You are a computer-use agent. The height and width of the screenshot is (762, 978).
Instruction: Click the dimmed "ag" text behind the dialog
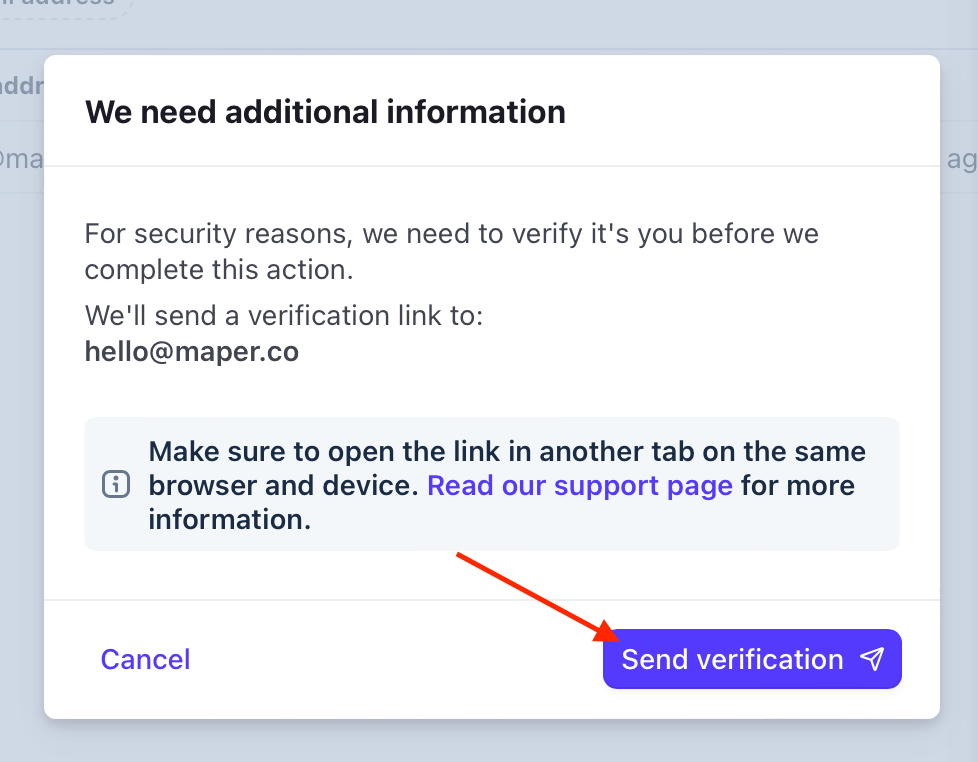click(961, 159)
